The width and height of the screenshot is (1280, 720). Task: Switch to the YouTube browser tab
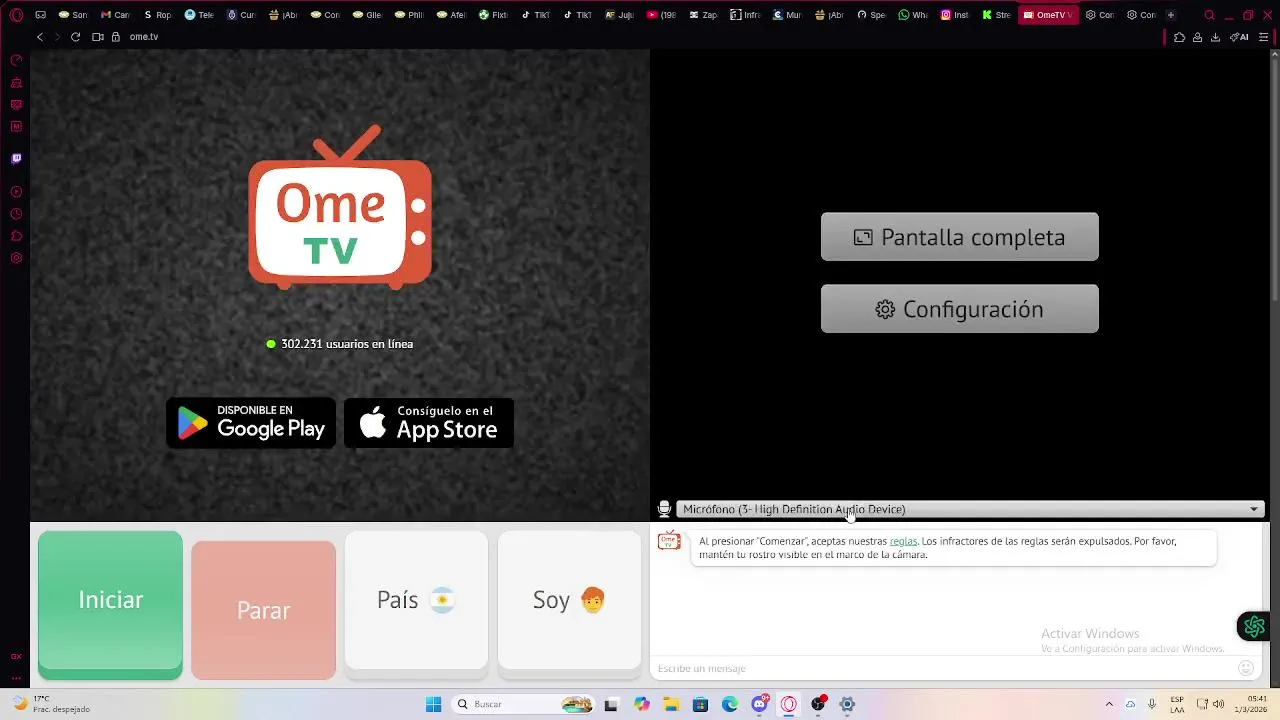pyautogui.click(x=661, y=15)
